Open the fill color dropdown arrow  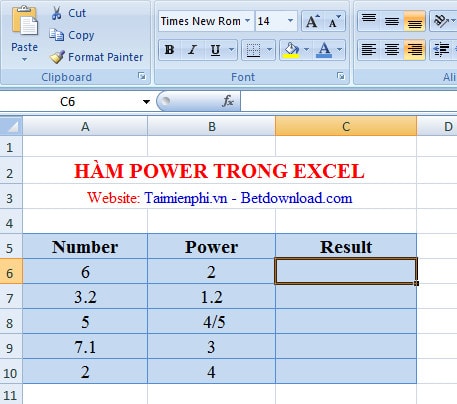pyautogui.click(x=306, y=50)
